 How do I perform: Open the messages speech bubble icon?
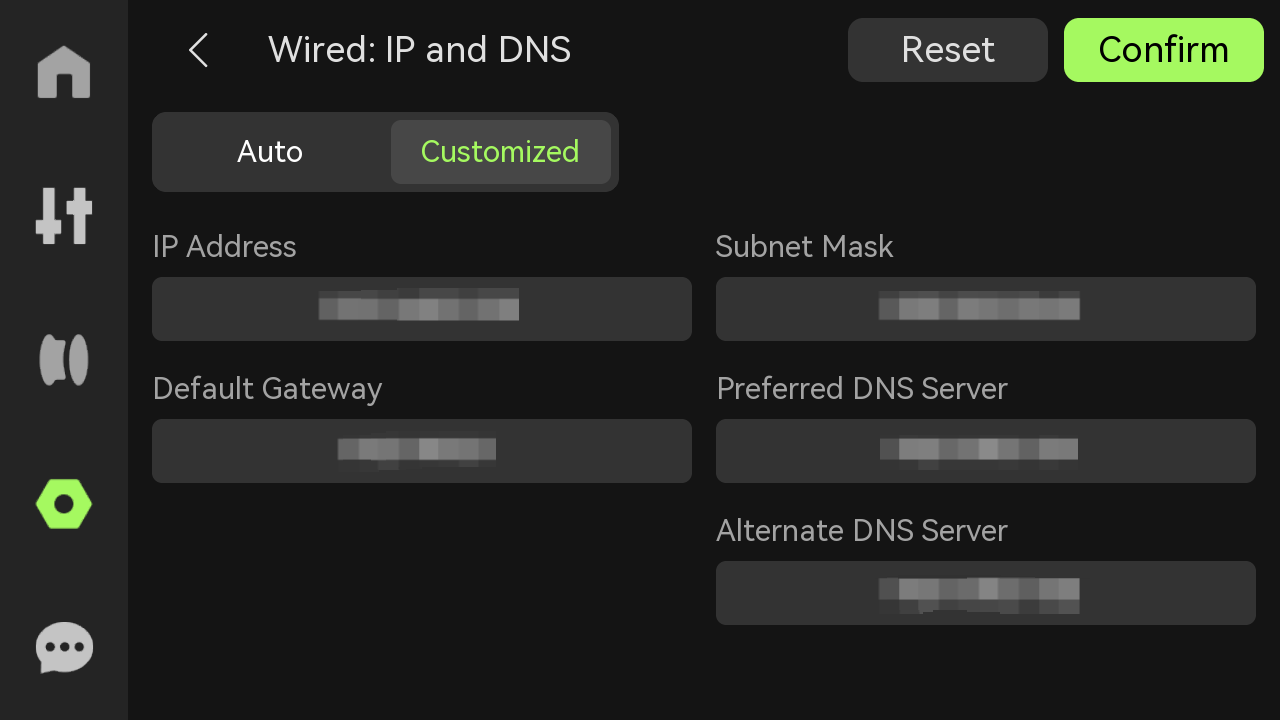point(64,648)
